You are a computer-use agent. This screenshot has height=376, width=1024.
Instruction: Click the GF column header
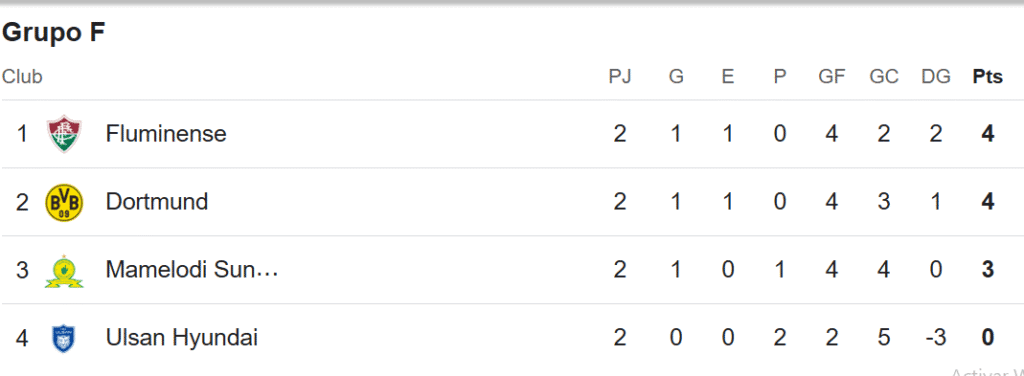click(831, 77)
